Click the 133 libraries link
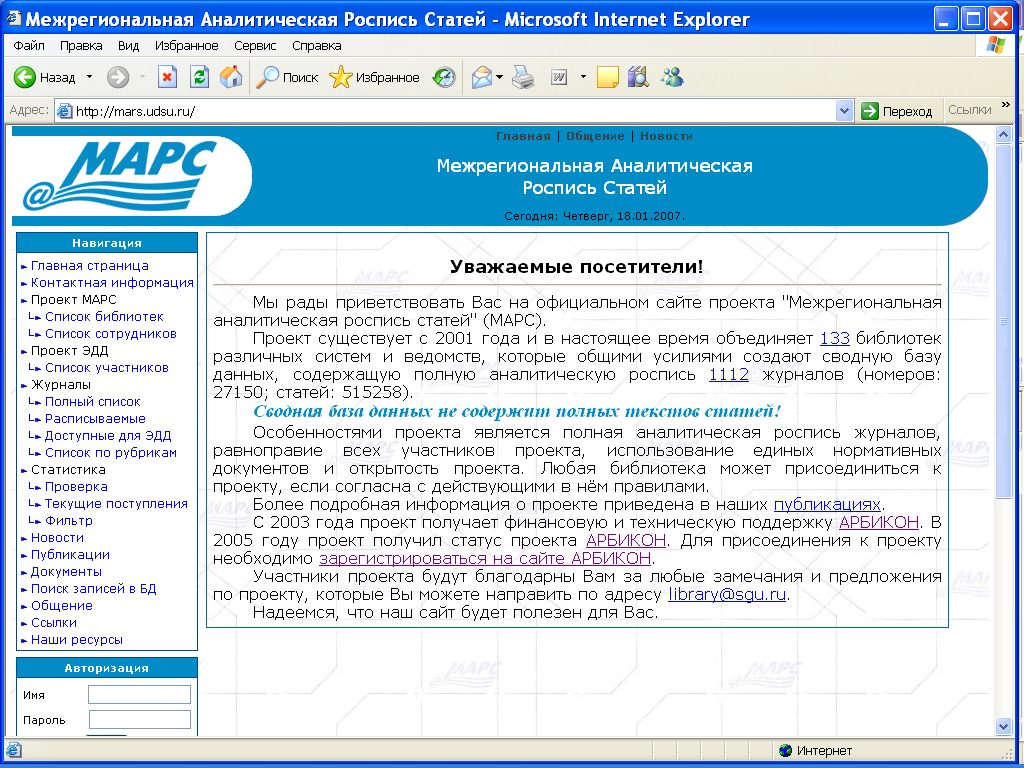1024x768 pixels. 835,338
